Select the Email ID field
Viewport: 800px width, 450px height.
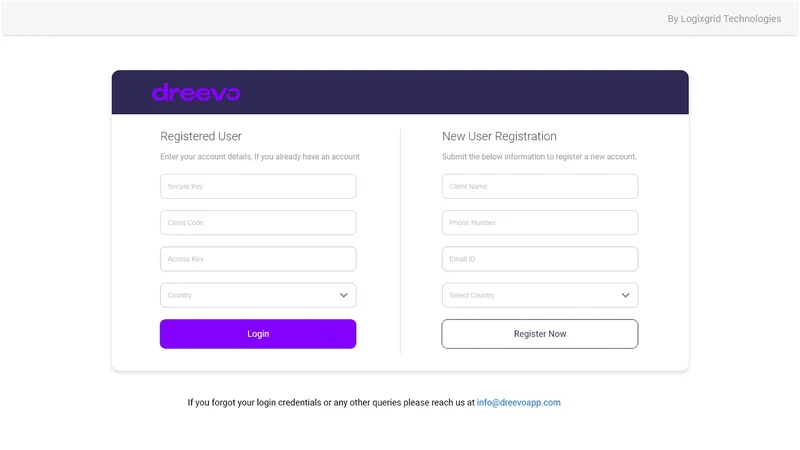(540, 259)
